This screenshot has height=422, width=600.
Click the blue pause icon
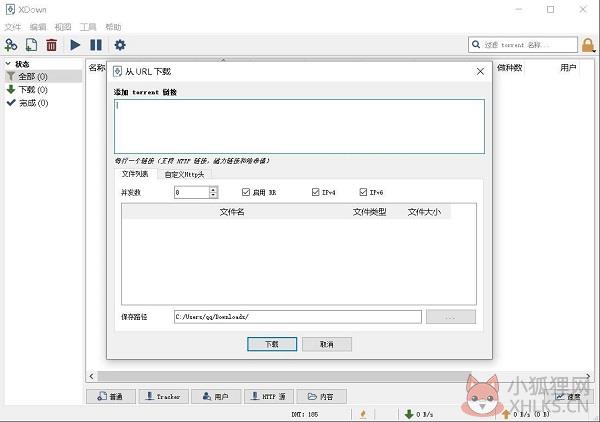96,45
